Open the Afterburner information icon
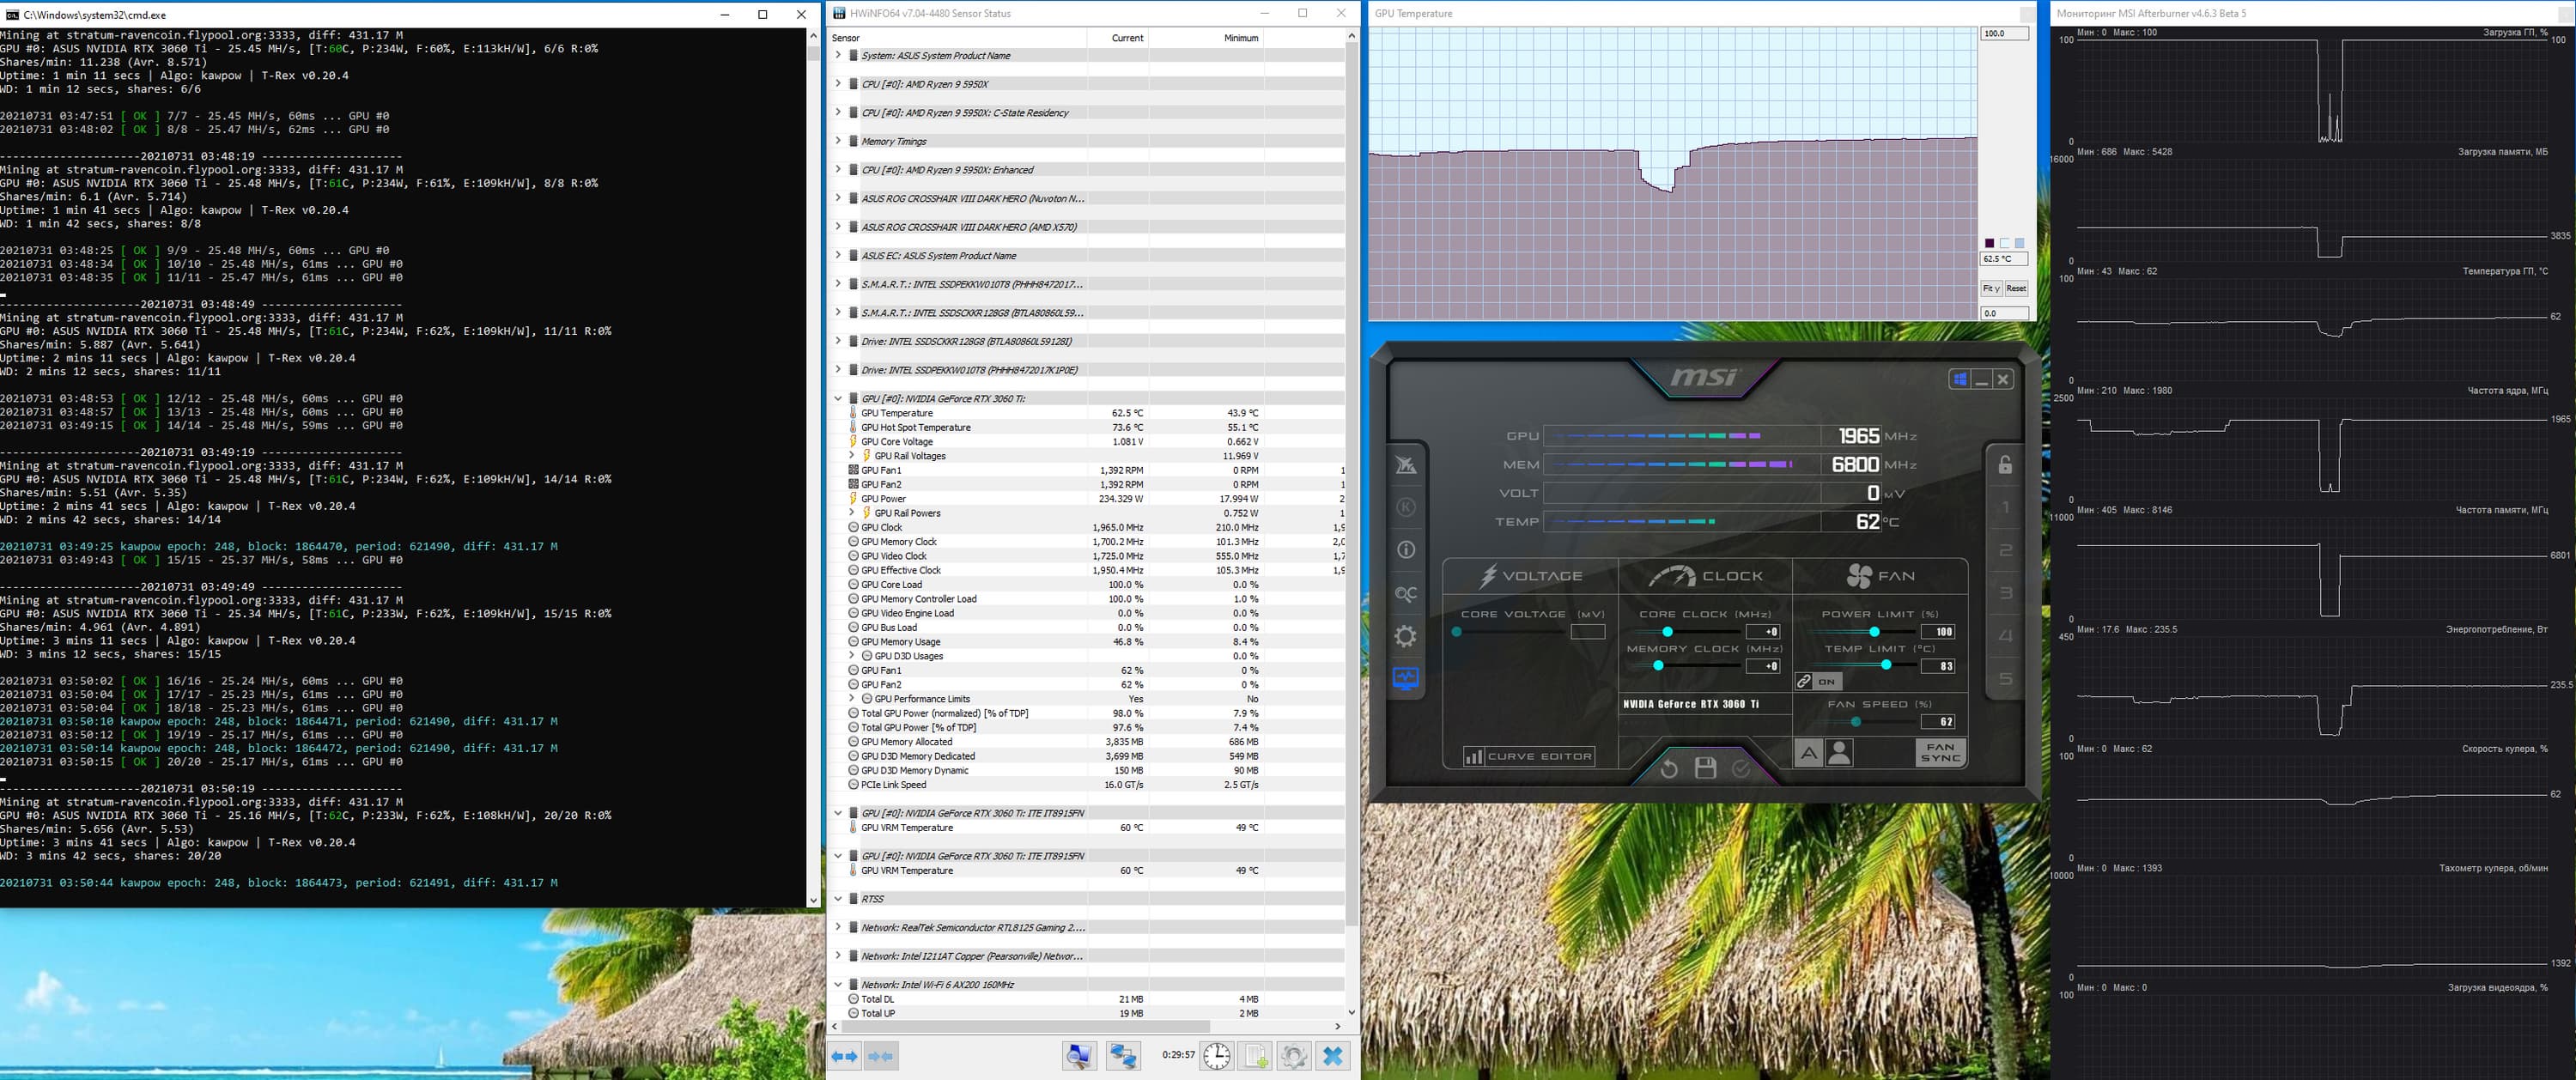2576x1080 pixels. click(x=1405, y=550)
